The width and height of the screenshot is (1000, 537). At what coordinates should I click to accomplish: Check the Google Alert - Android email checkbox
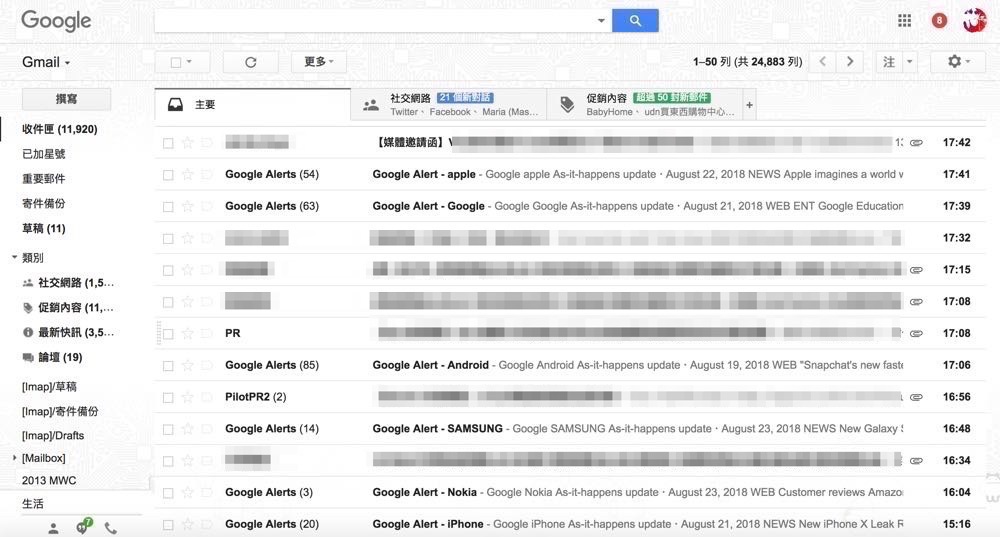(x=168, y=366)
